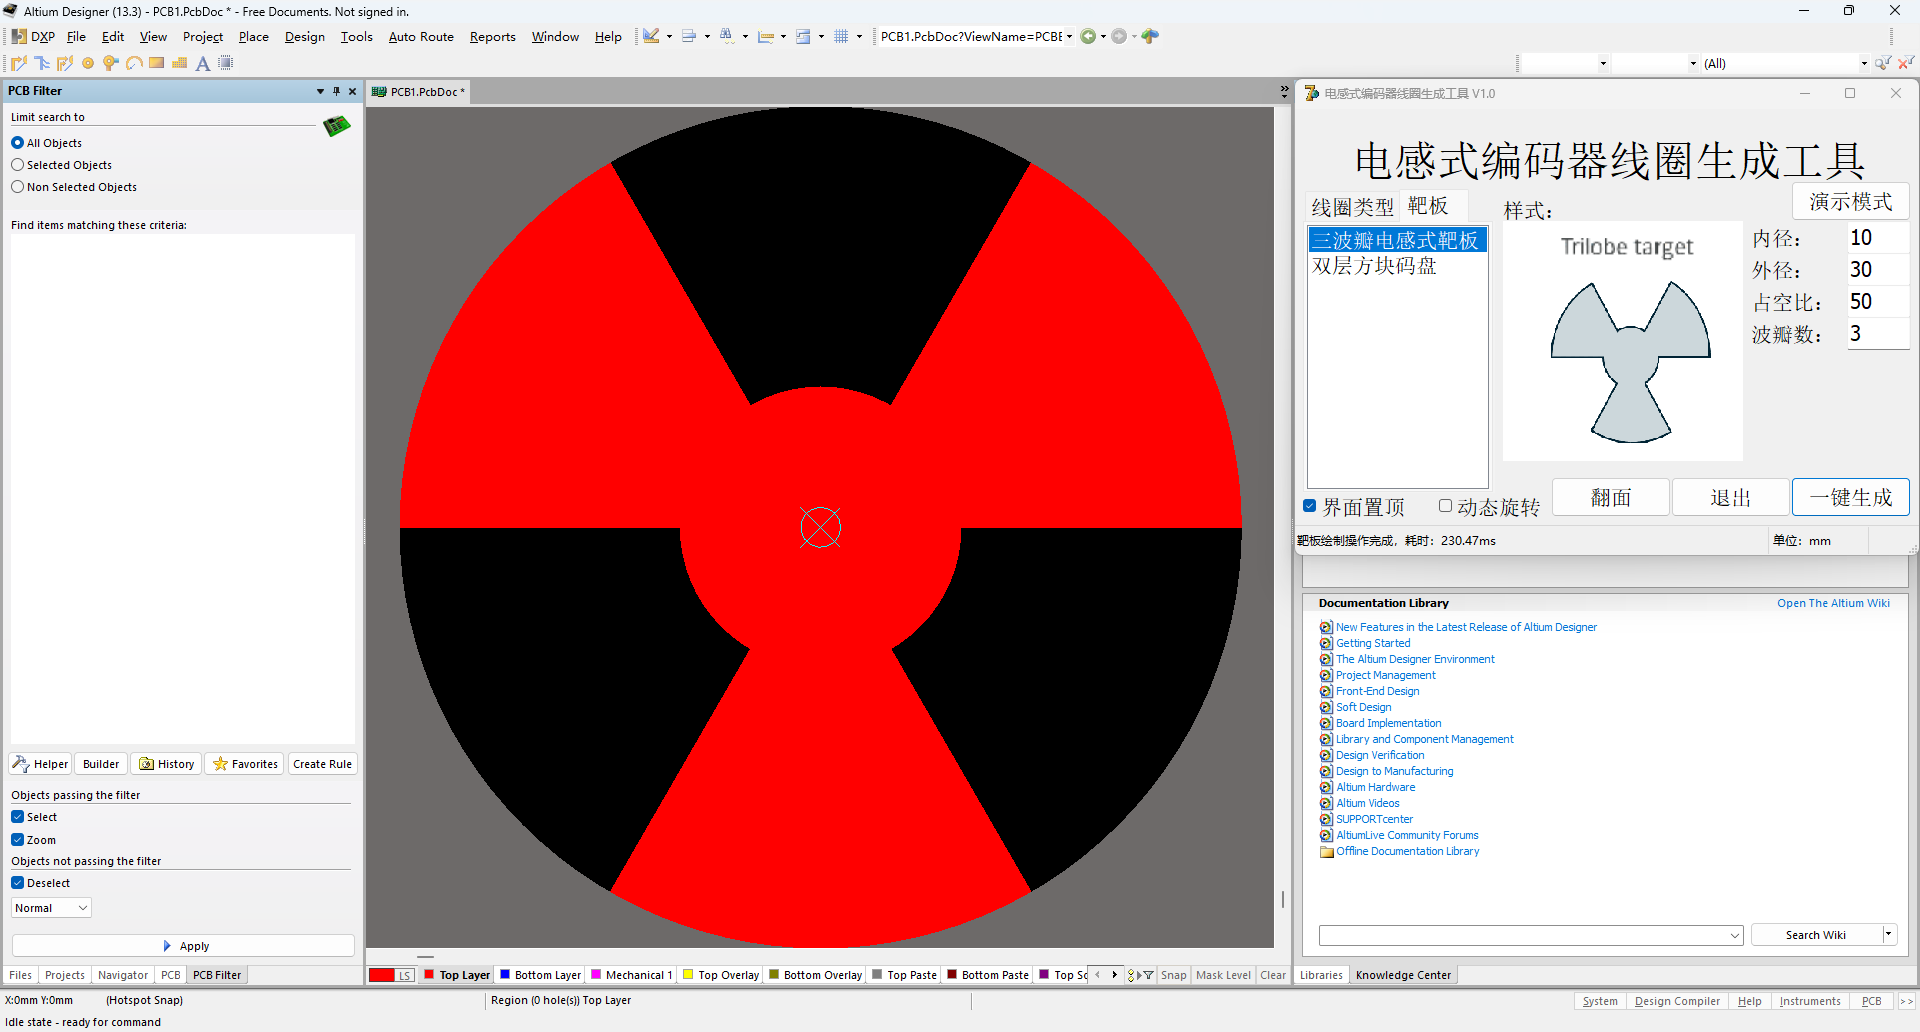Select the differential pair routing tool
This screenshot has height=1032, width=1920.
(65, 63)
